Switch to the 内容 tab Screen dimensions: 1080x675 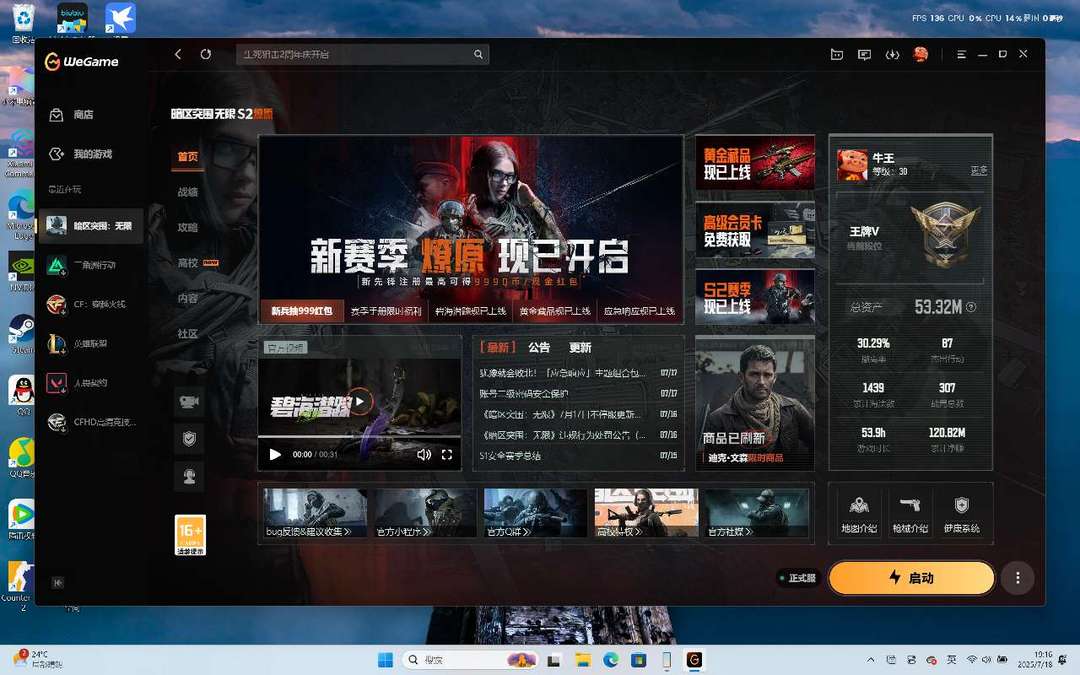click(187, 298)
